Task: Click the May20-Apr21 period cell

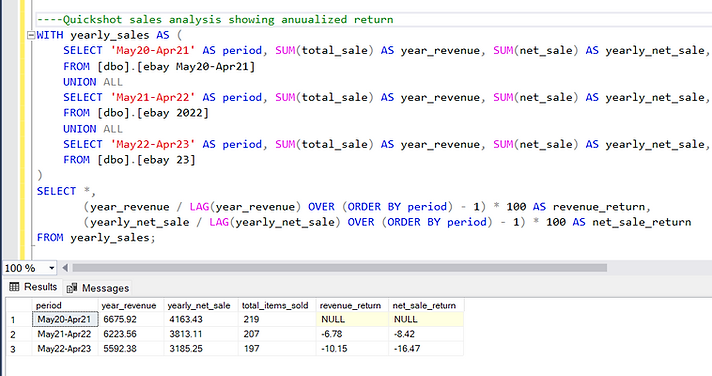Action: [65, 319]
